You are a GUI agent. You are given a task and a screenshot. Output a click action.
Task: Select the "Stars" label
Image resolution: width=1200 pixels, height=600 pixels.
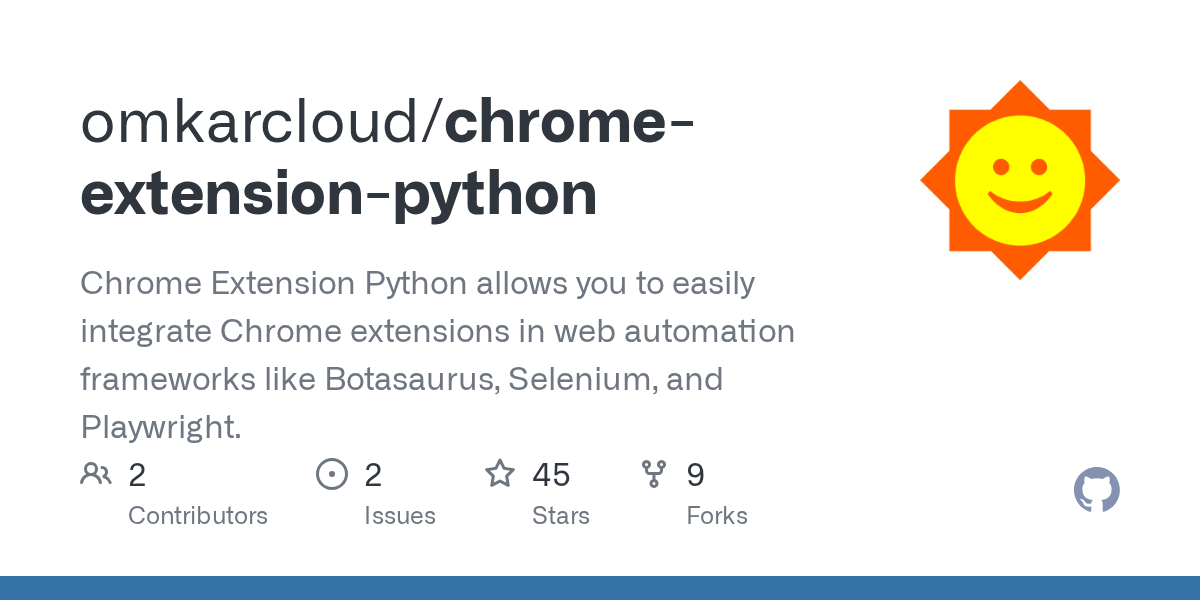click(561, 516)
